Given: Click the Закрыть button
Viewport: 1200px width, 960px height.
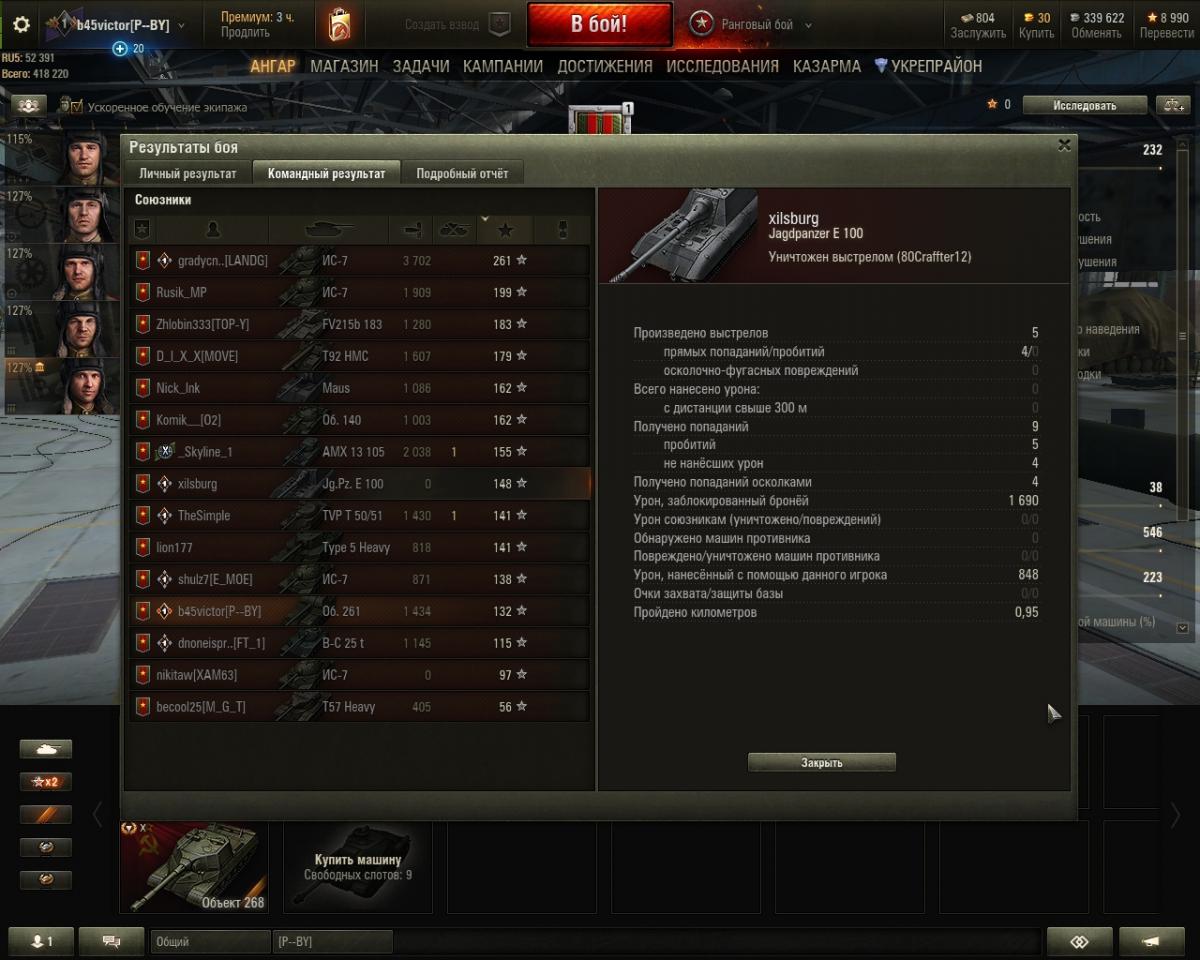Looking at the screenshot, I should [822, 763].
